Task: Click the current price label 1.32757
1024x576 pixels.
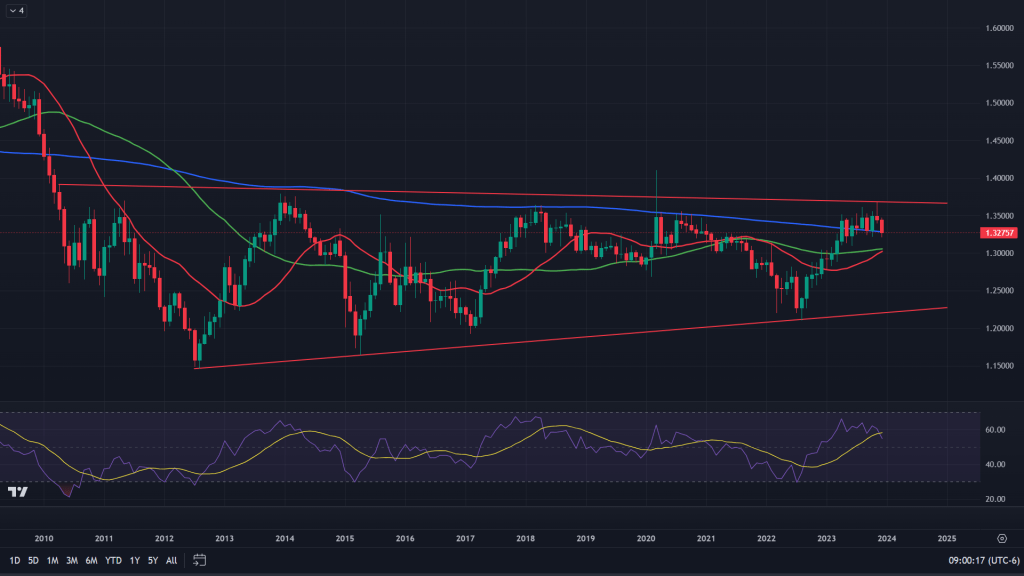Action: click(x=973, y=233)
